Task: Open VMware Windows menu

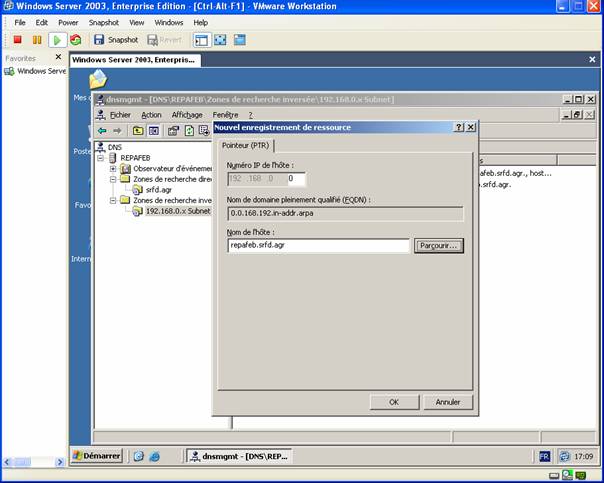Action: (x=169, y=23)
